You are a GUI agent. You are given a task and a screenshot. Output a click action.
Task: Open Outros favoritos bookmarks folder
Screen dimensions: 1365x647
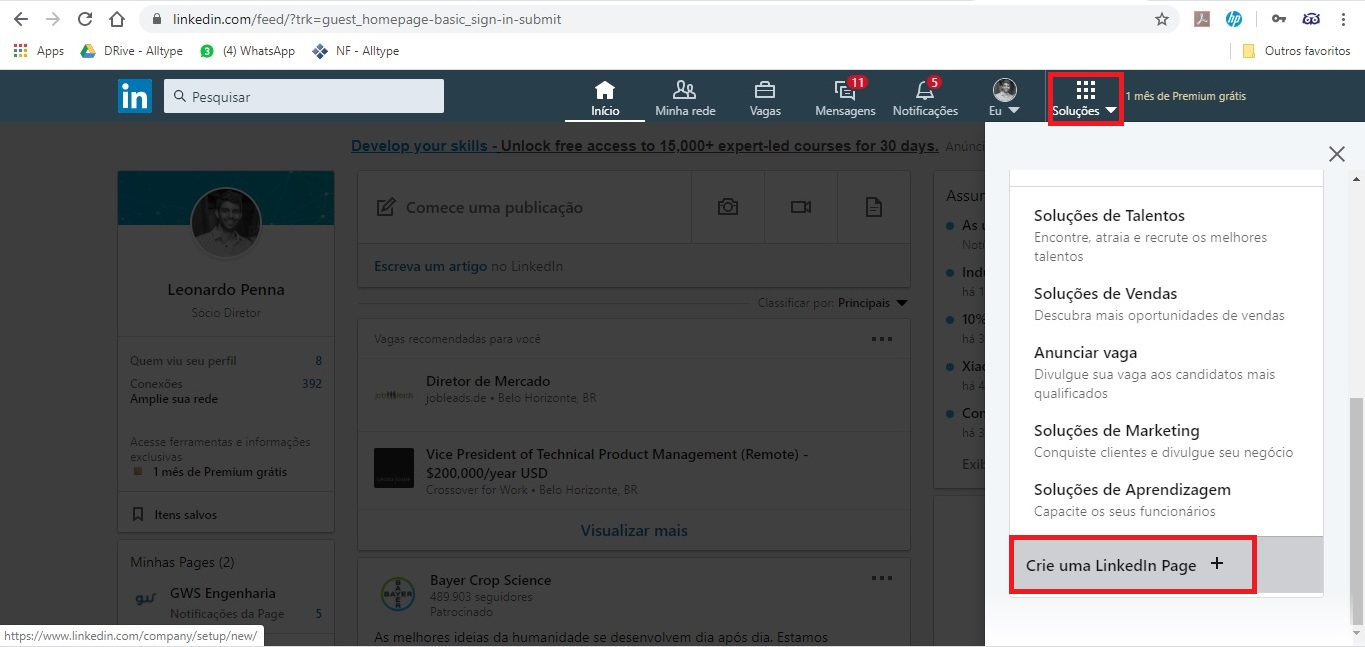pyautogui.click(x=1296, y=51)
